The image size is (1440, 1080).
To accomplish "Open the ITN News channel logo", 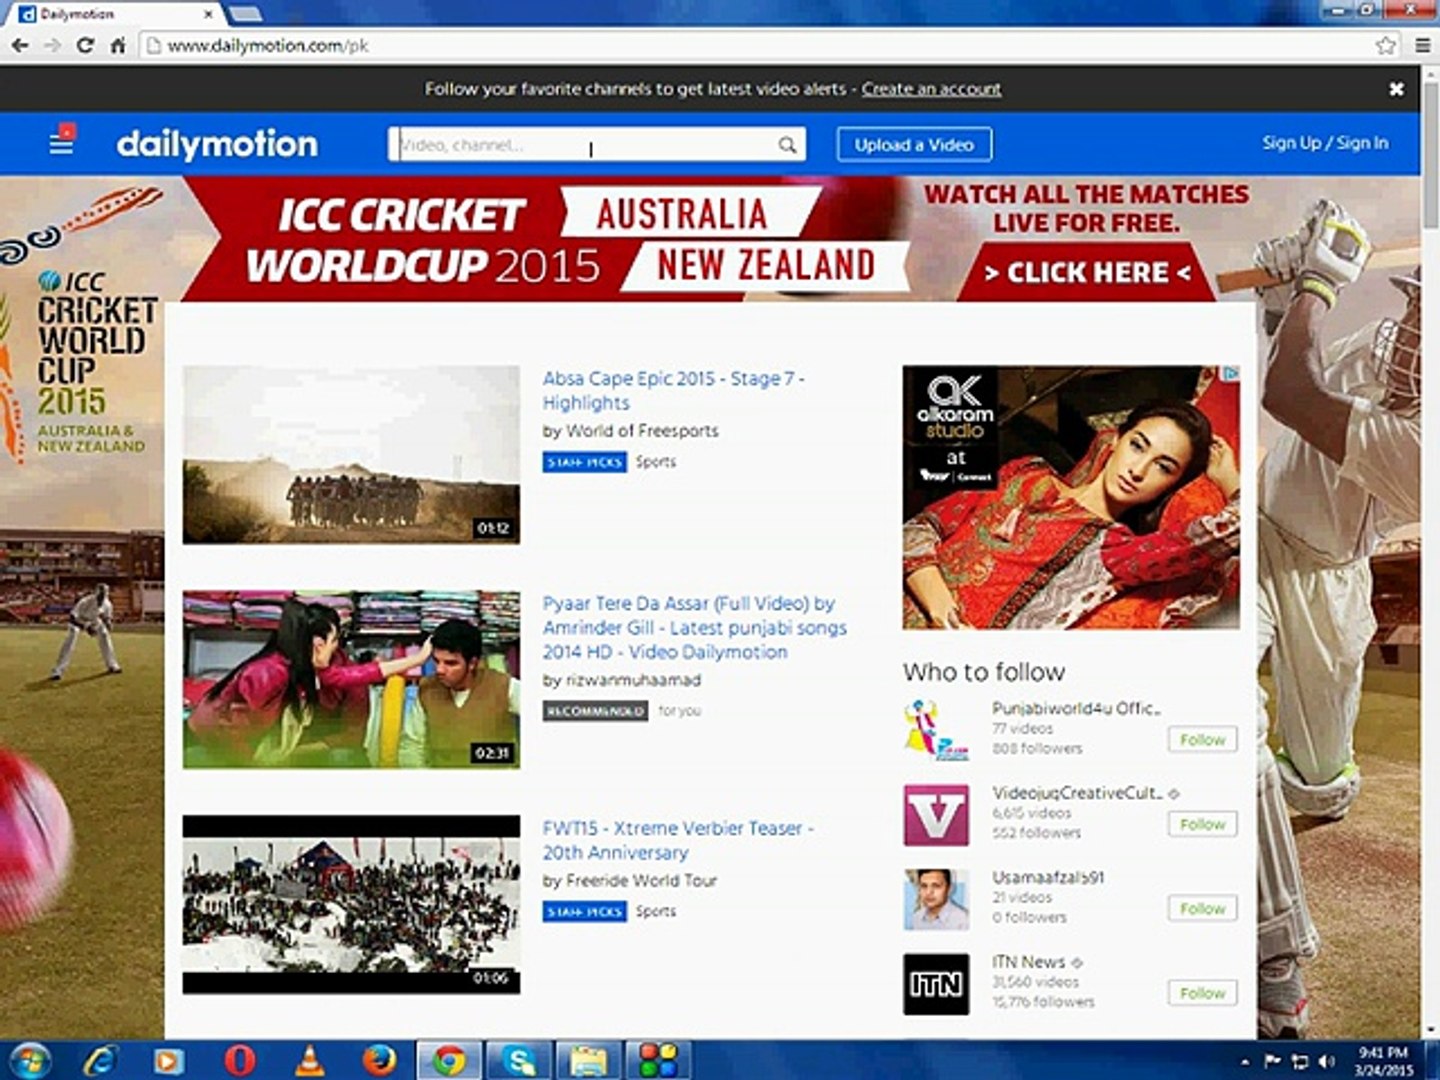I will (x=936, y=984).
